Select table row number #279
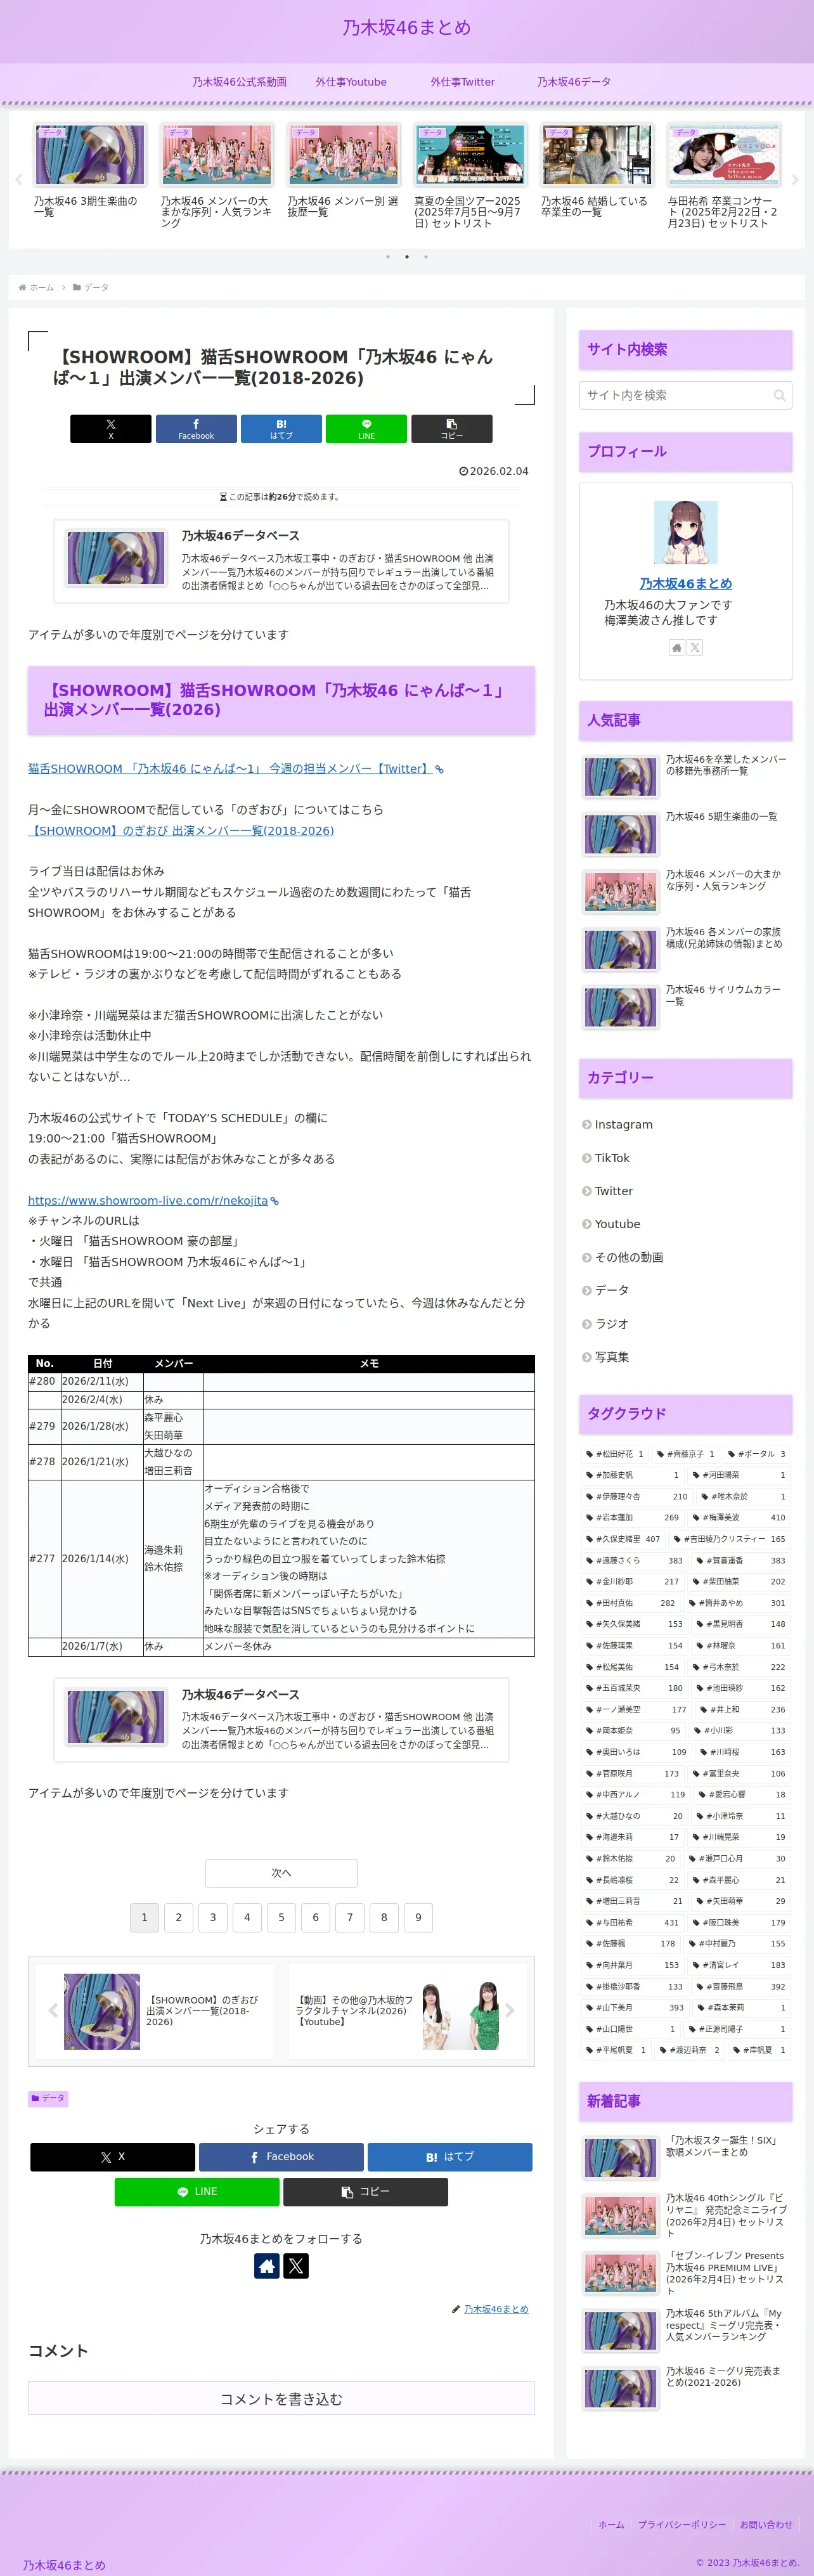This screenshot has width=814, height=2576. coord(44,1426)
